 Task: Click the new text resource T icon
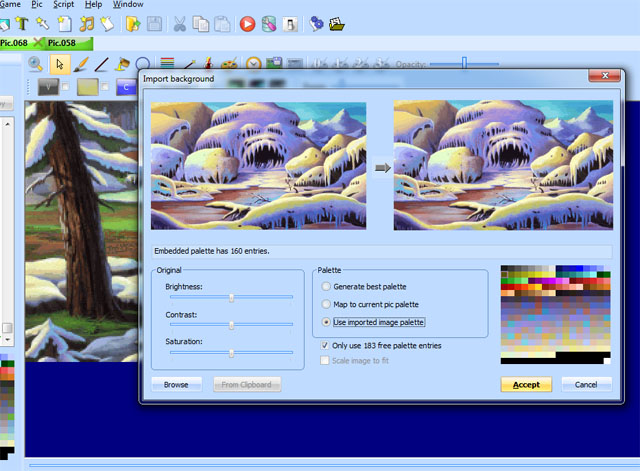tap(22, 24)
